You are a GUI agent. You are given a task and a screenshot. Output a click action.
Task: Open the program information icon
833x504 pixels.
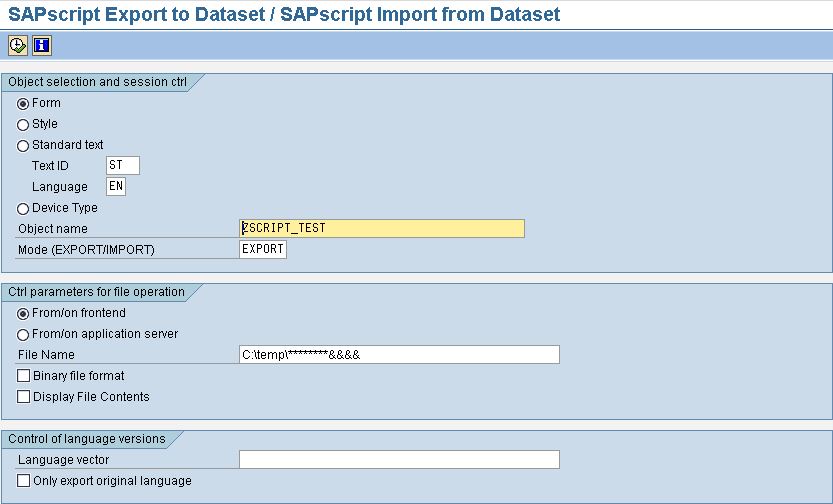[x=42, y=45]
